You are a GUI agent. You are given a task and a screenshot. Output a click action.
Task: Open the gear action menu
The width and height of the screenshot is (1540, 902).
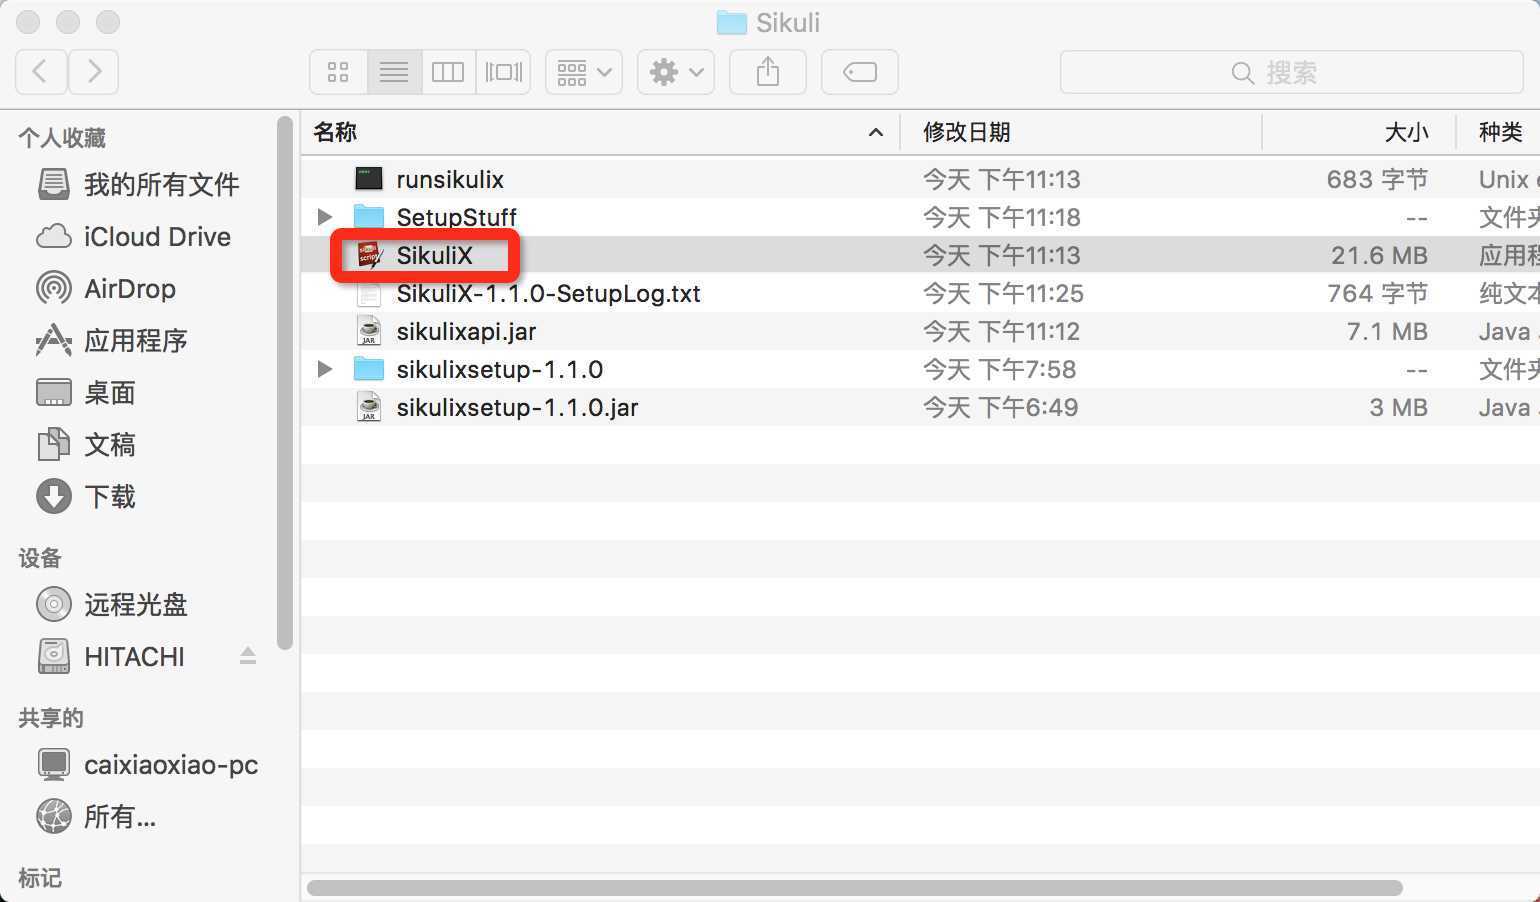[676, 72]
